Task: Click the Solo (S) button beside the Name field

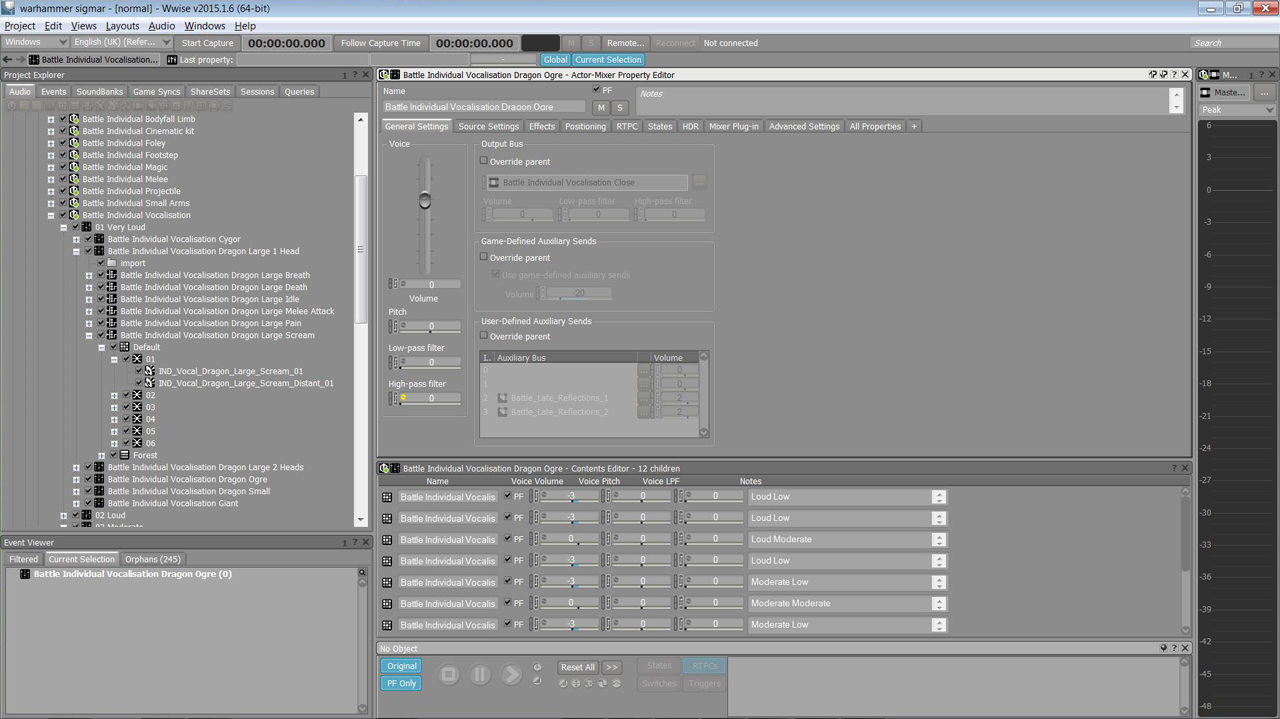Action: pyautogui.click(x=619, y=107)
